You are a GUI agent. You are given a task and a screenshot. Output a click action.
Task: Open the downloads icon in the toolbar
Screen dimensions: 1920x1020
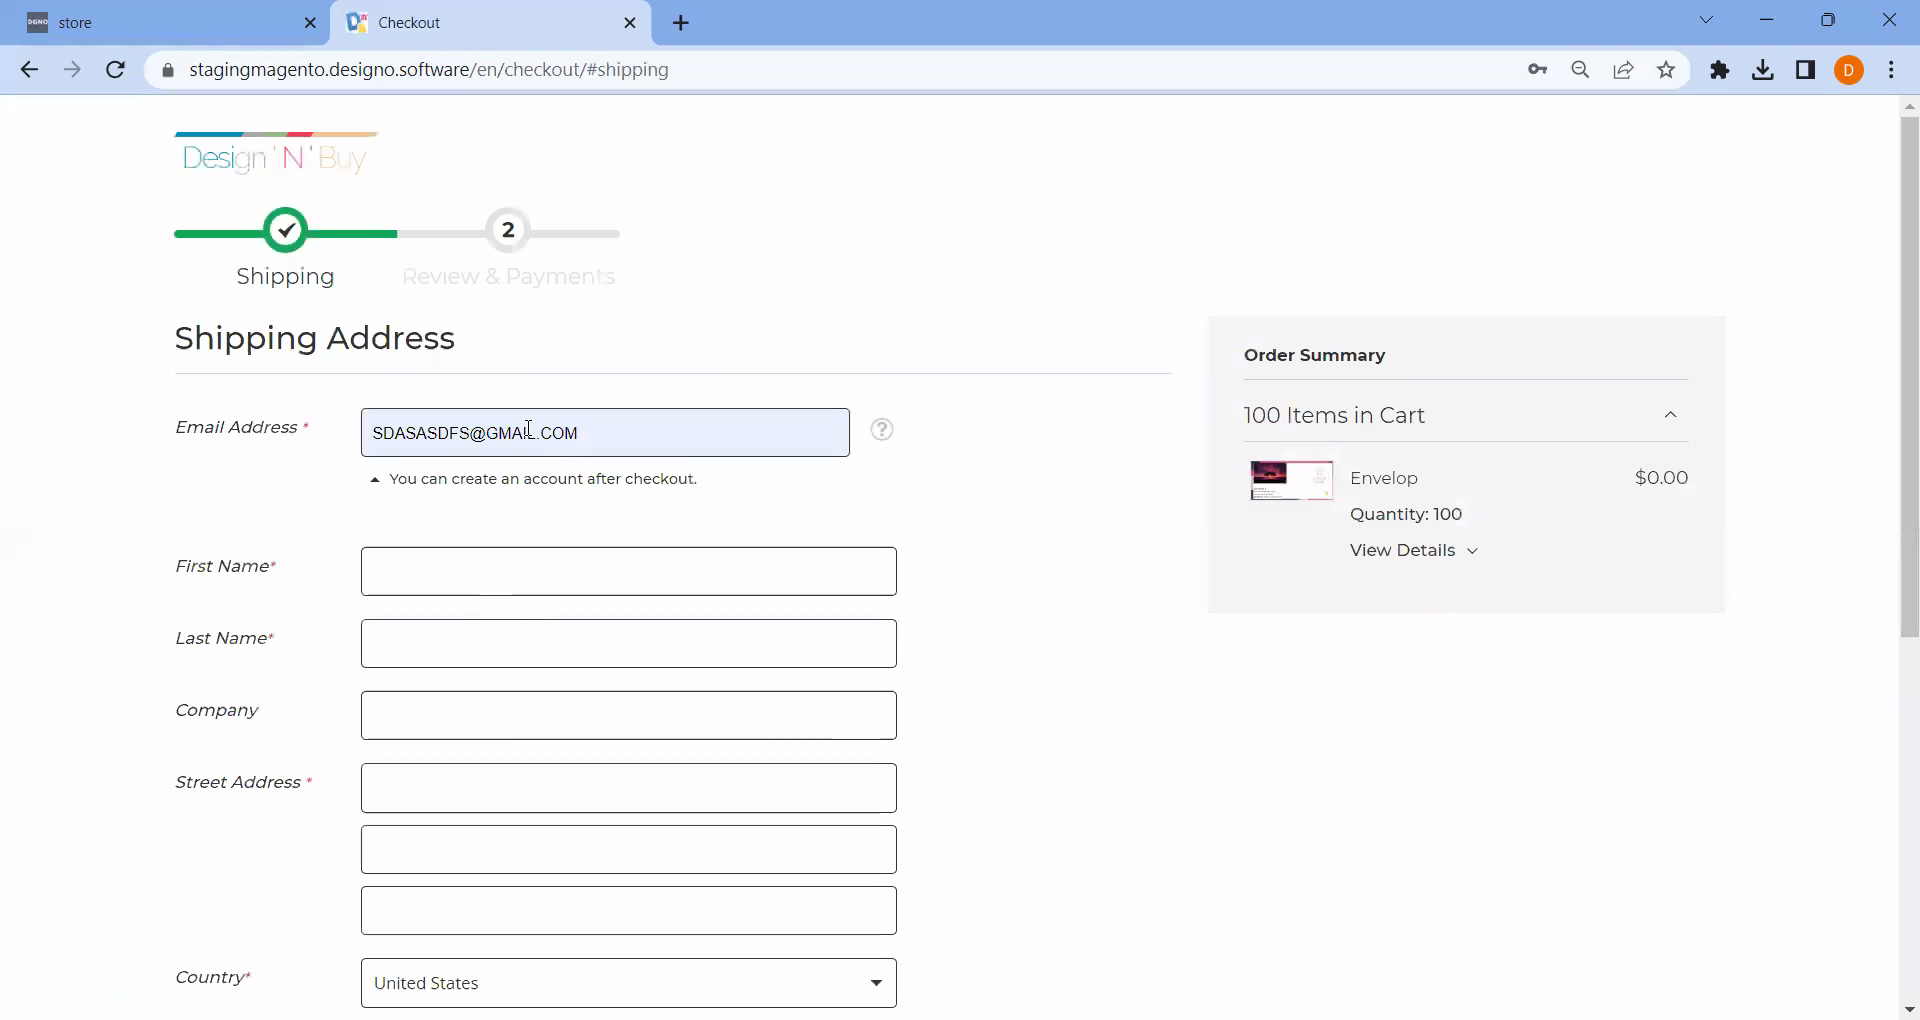pos(1763,70)
